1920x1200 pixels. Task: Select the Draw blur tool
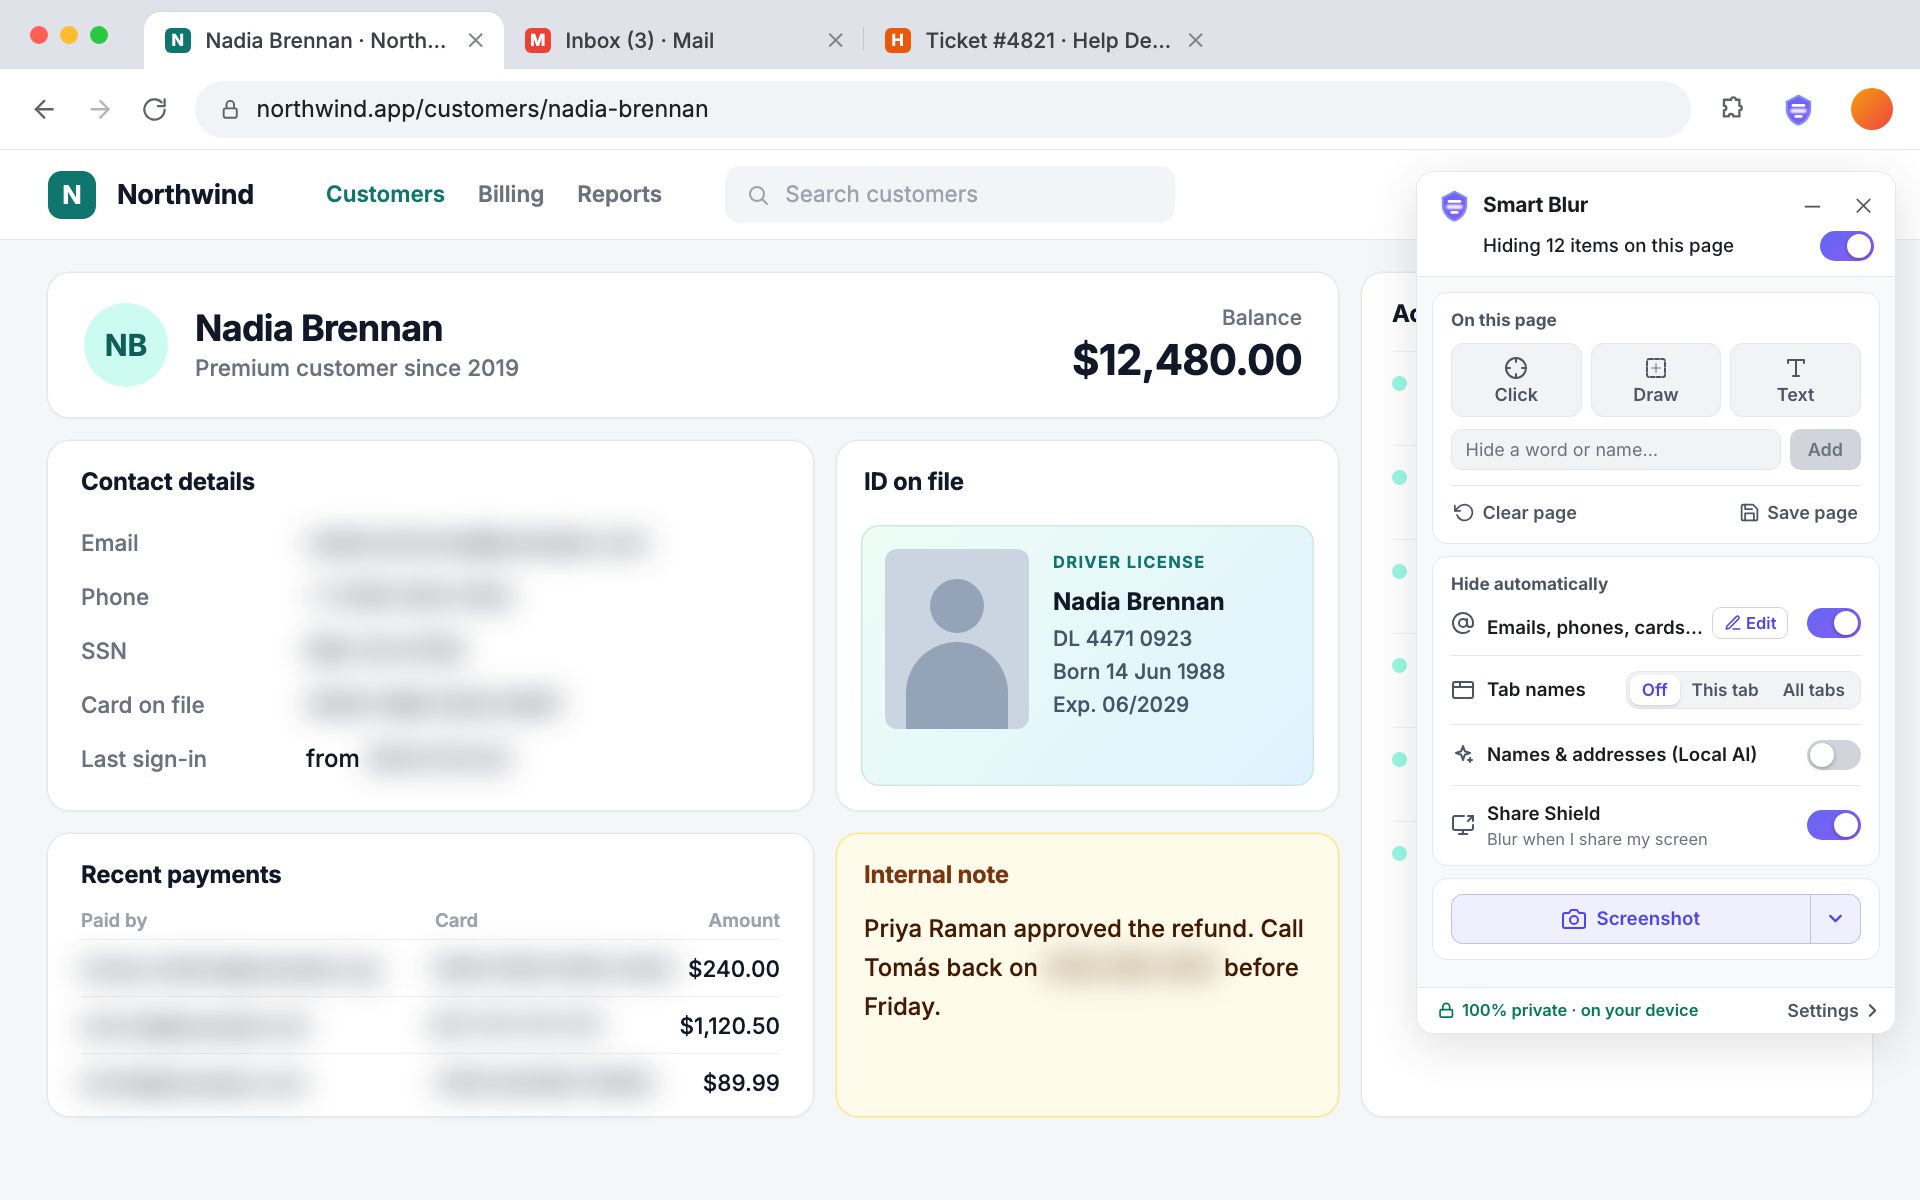[1655, 380]
